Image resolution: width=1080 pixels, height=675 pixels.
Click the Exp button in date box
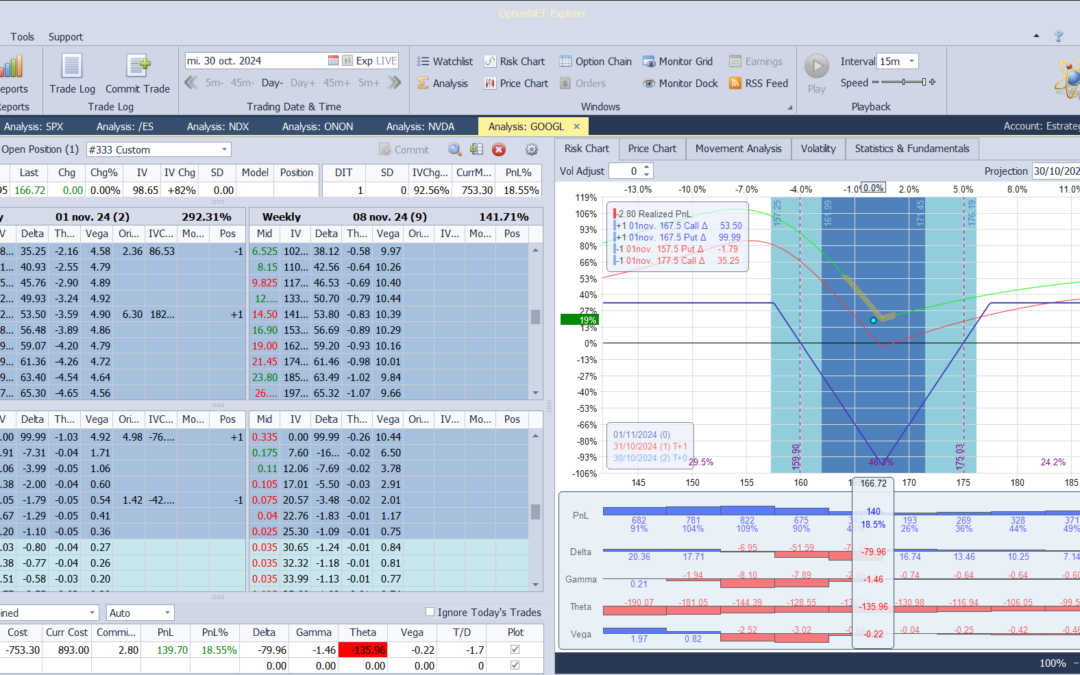click(x=364, y=61)
